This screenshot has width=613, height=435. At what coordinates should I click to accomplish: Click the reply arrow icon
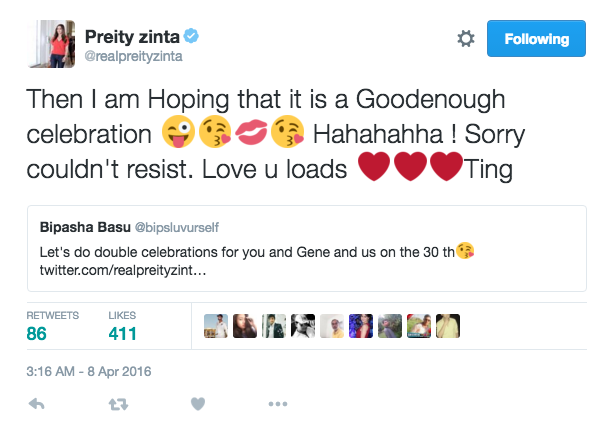[x=37, y=404]
